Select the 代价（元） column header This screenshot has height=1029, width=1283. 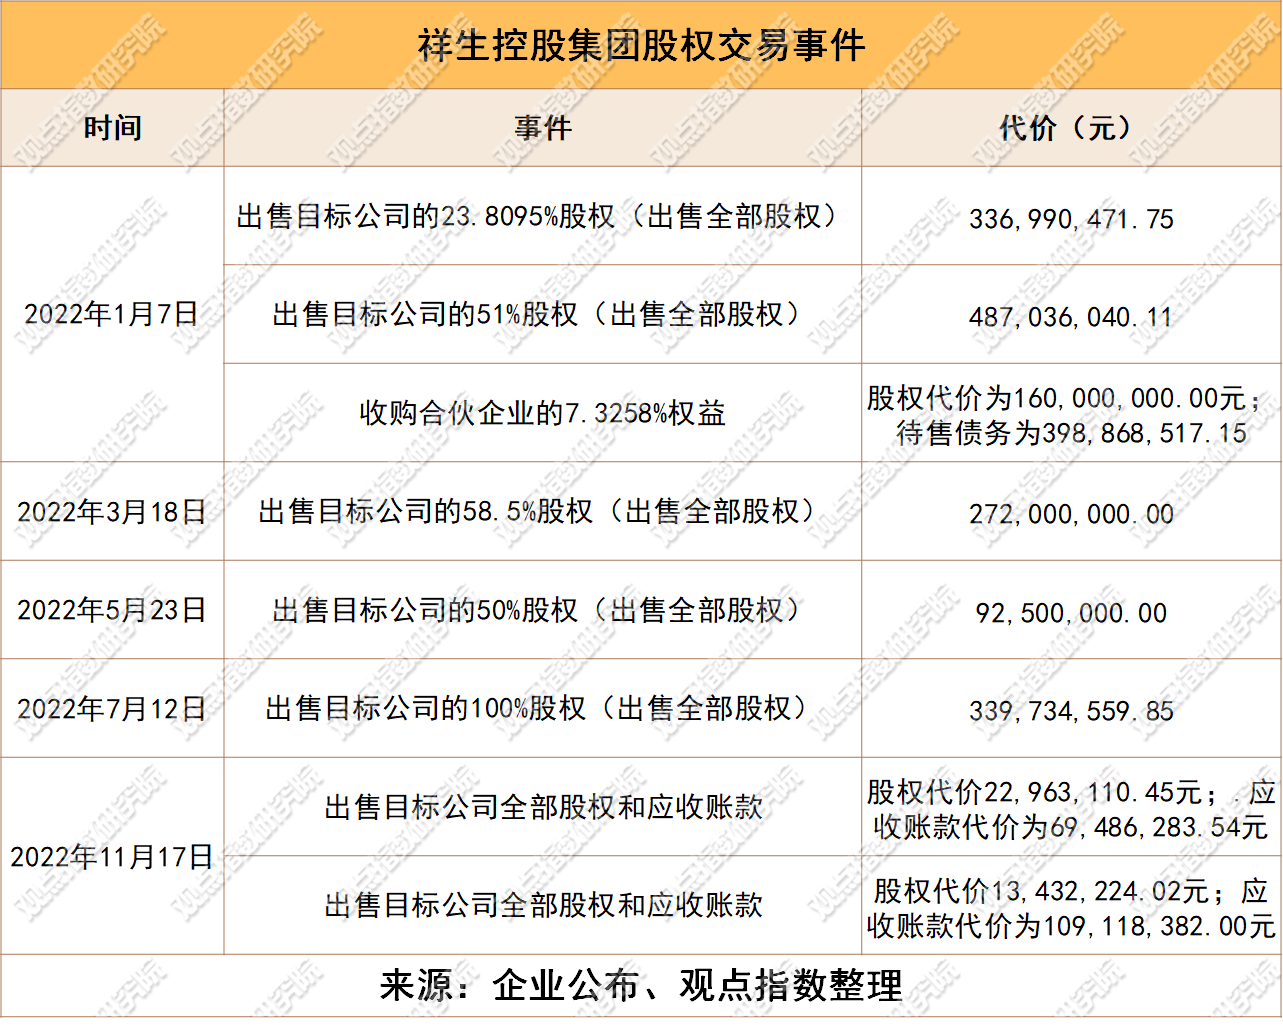click(x=1071, y=128)
